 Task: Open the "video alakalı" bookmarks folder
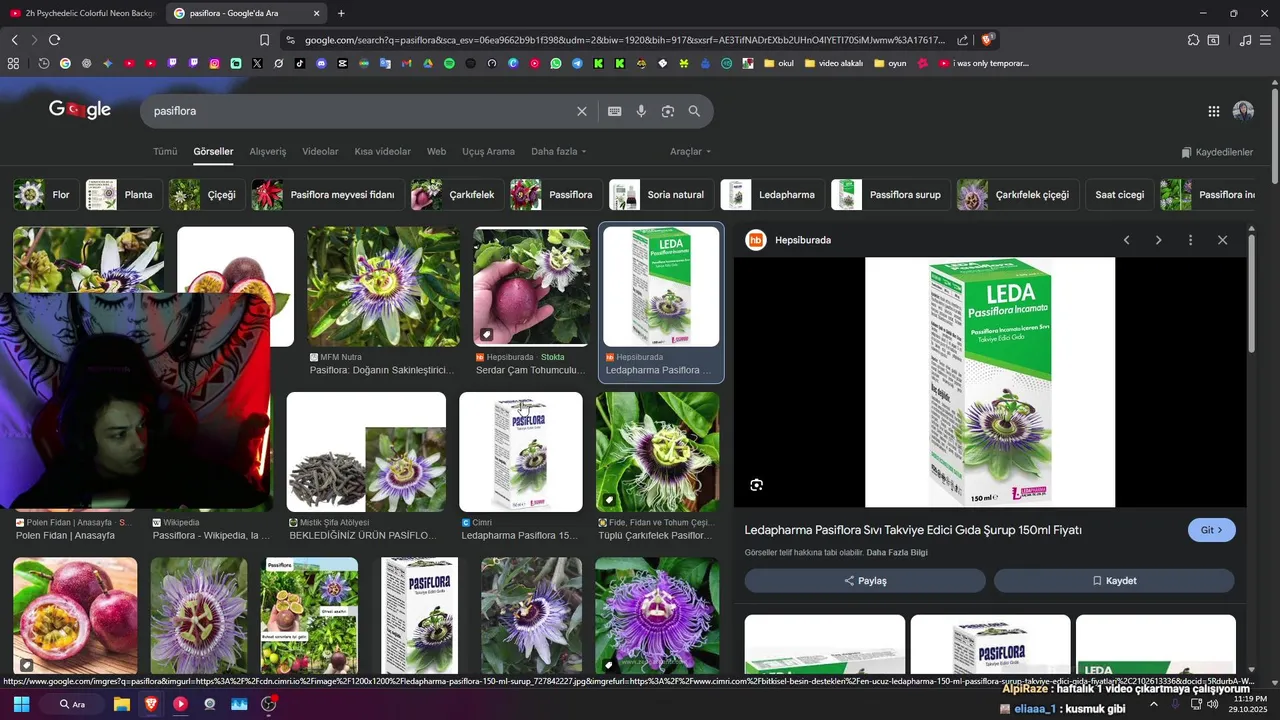pos(834,63)
